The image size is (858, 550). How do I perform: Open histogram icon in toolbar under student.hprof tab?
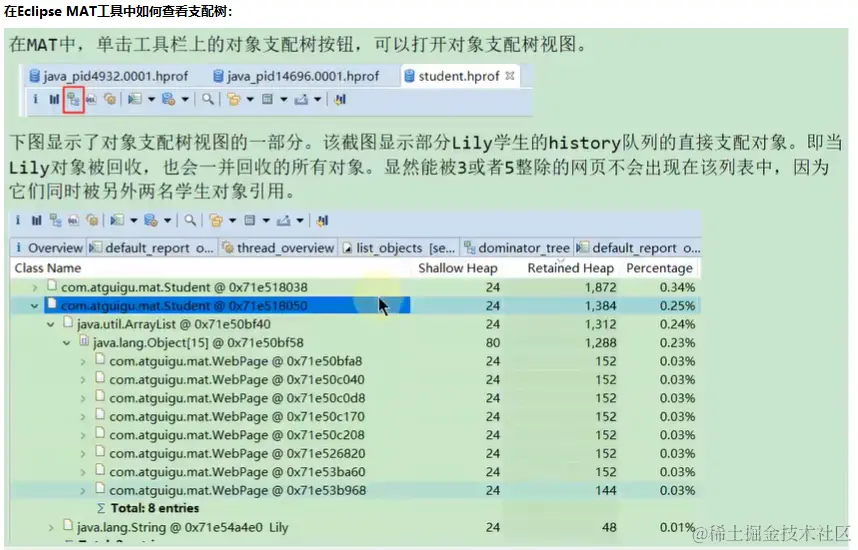[x=54, y=100]
